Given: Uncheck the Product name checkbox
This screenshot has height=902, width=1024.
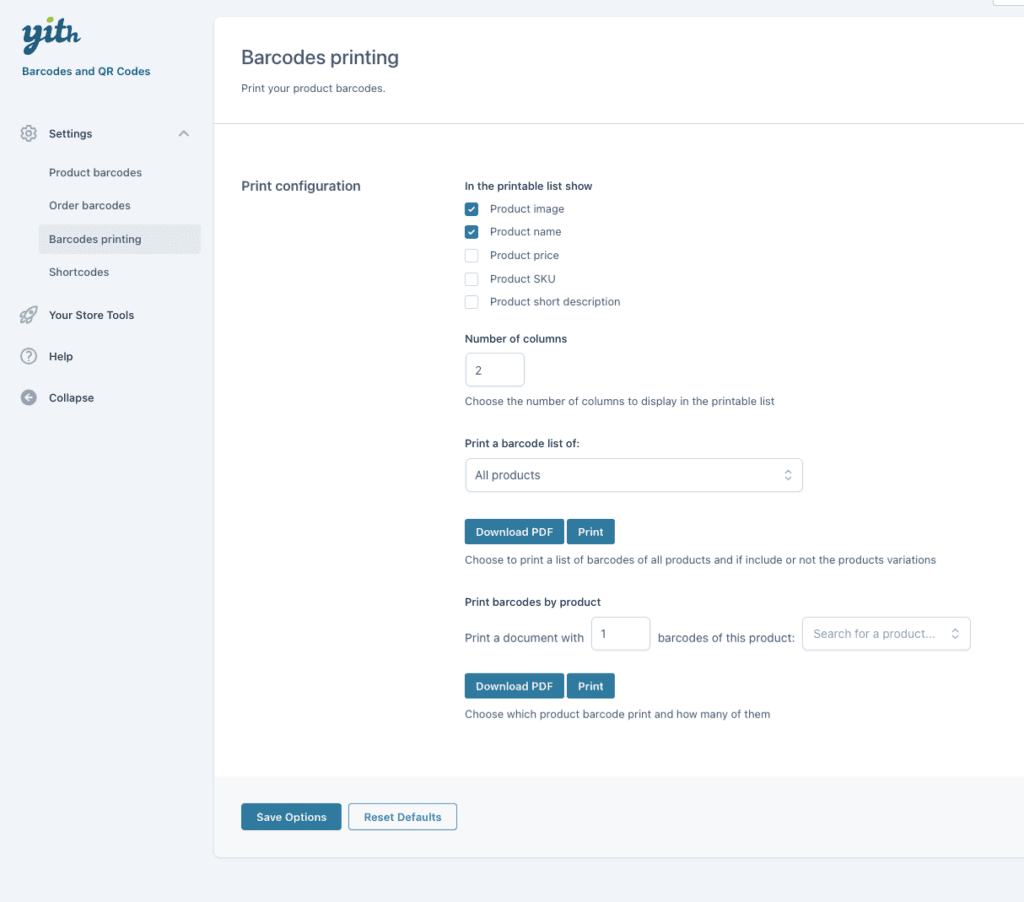Looking at the screenshot, I should [472, 232].
